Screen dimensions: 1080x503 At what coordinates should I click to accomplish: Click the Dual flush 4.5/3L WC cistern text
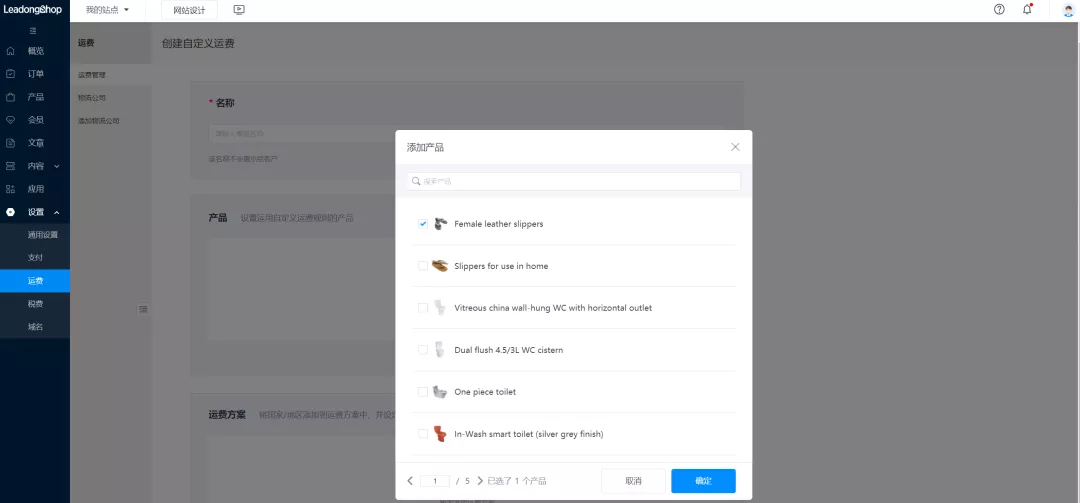508,350
